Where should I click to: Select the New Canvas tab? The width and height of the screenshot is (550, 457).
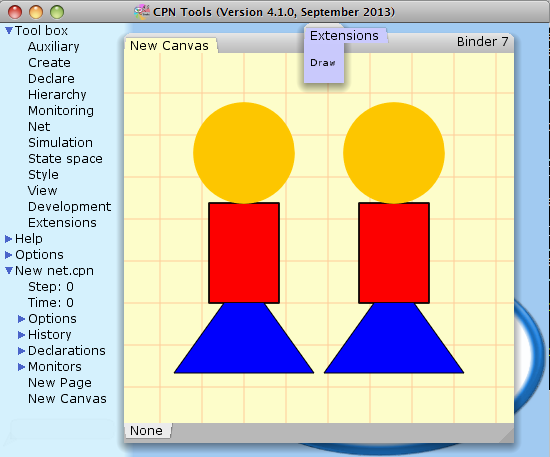[x=169, y=46]
